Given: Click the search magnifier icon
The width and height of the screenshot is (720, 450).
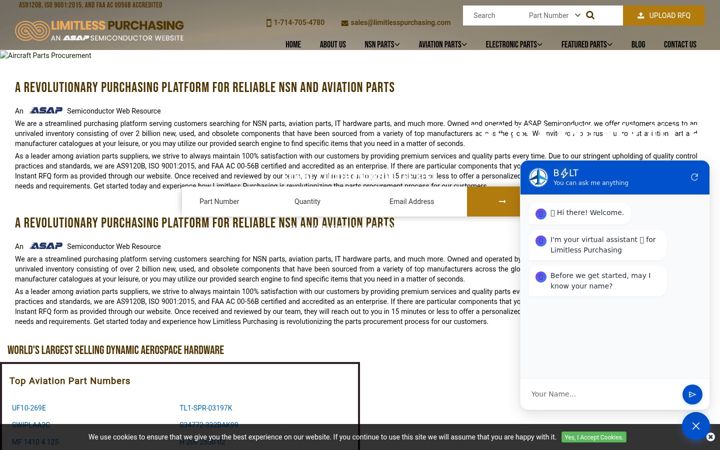Looking at the screenshot, I should pos(590,15).
